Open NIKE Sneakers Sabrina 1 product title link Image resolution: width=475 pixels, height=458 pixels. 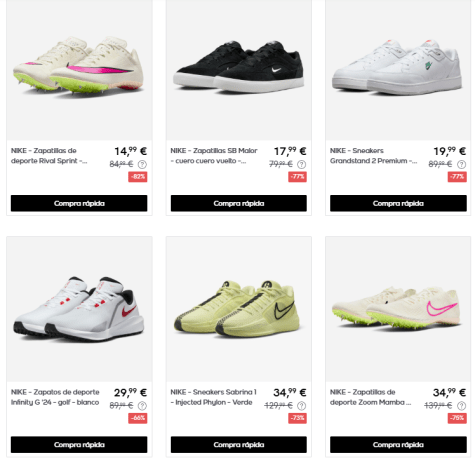[214, 397]
